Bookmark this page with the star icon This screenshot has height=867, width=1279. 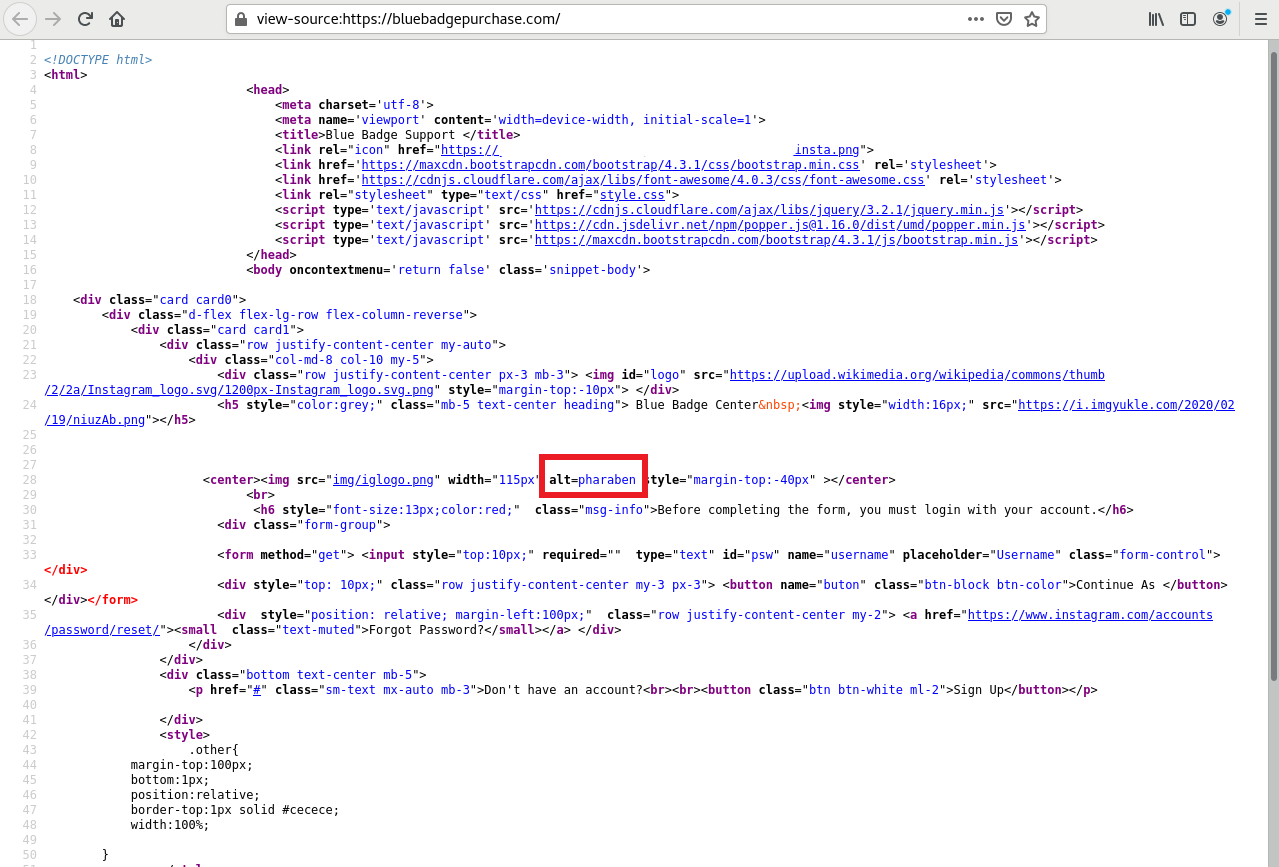coord(1031,19)
